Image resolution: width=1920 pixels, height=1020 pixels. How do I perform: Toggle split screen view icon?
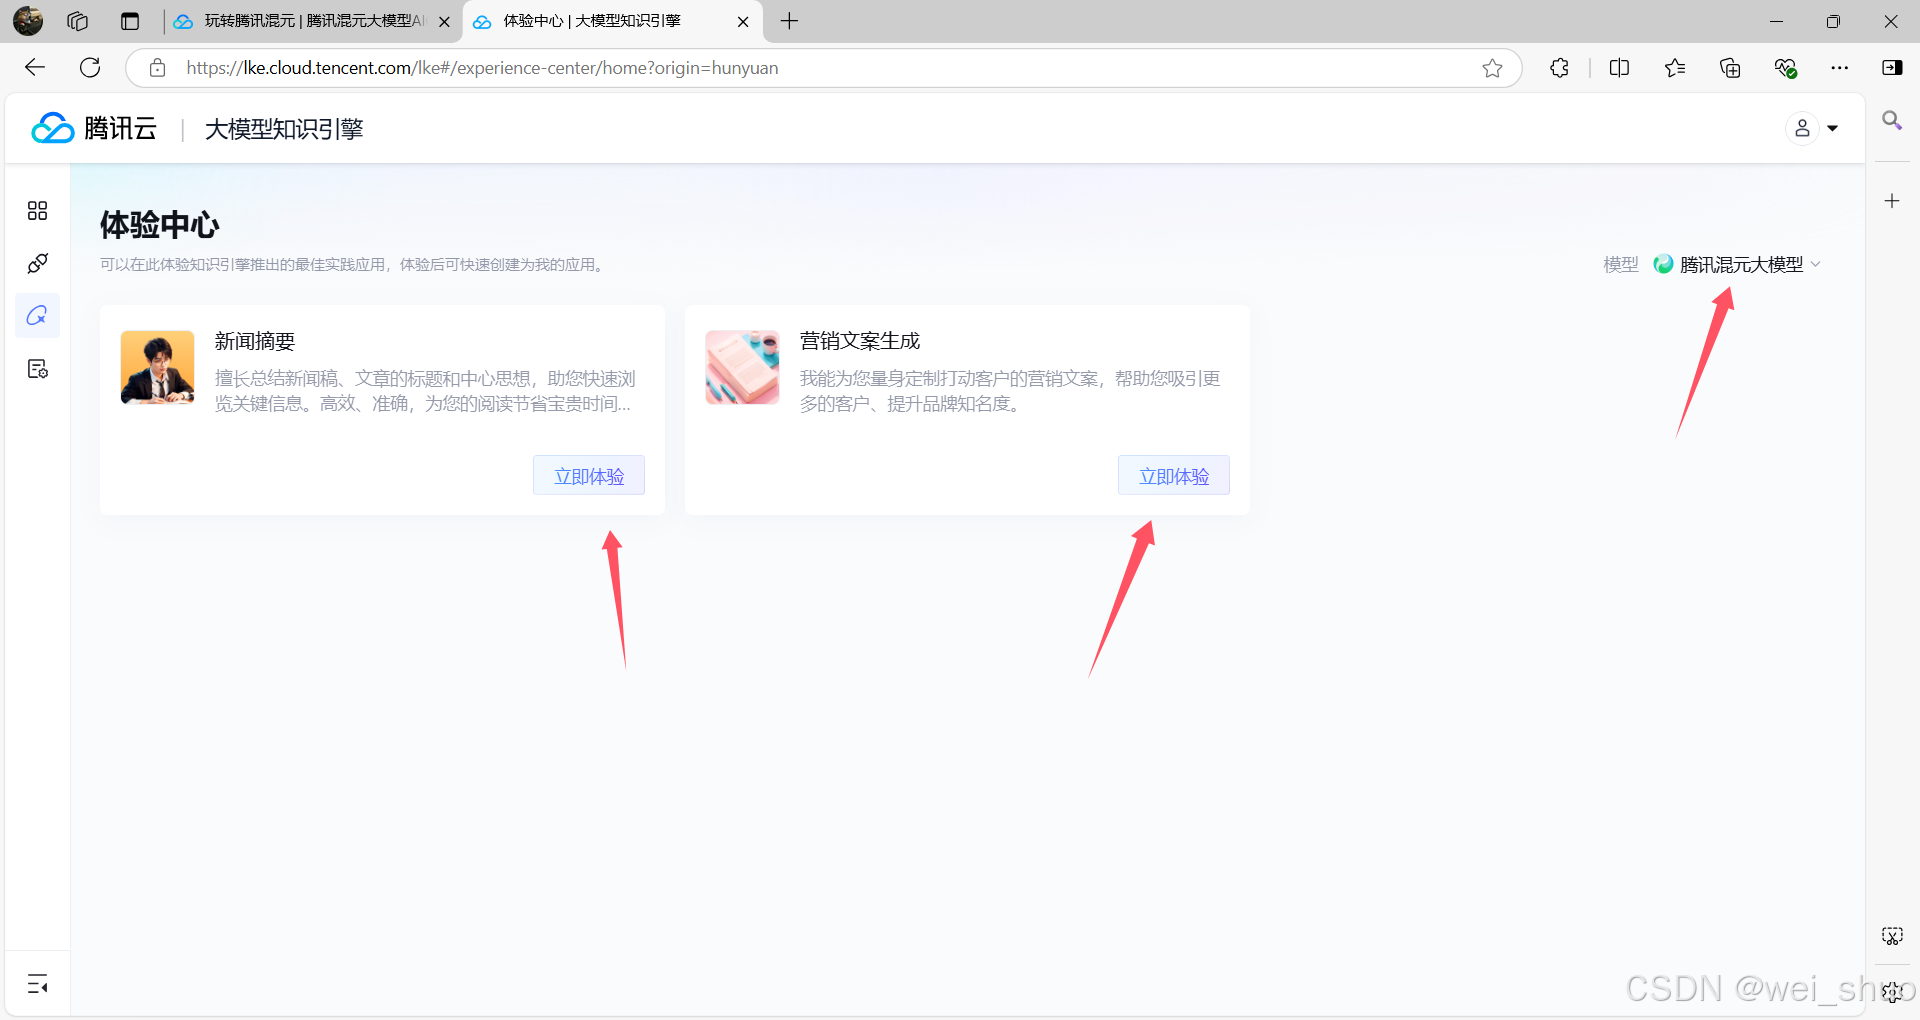tap(1620, 68)
